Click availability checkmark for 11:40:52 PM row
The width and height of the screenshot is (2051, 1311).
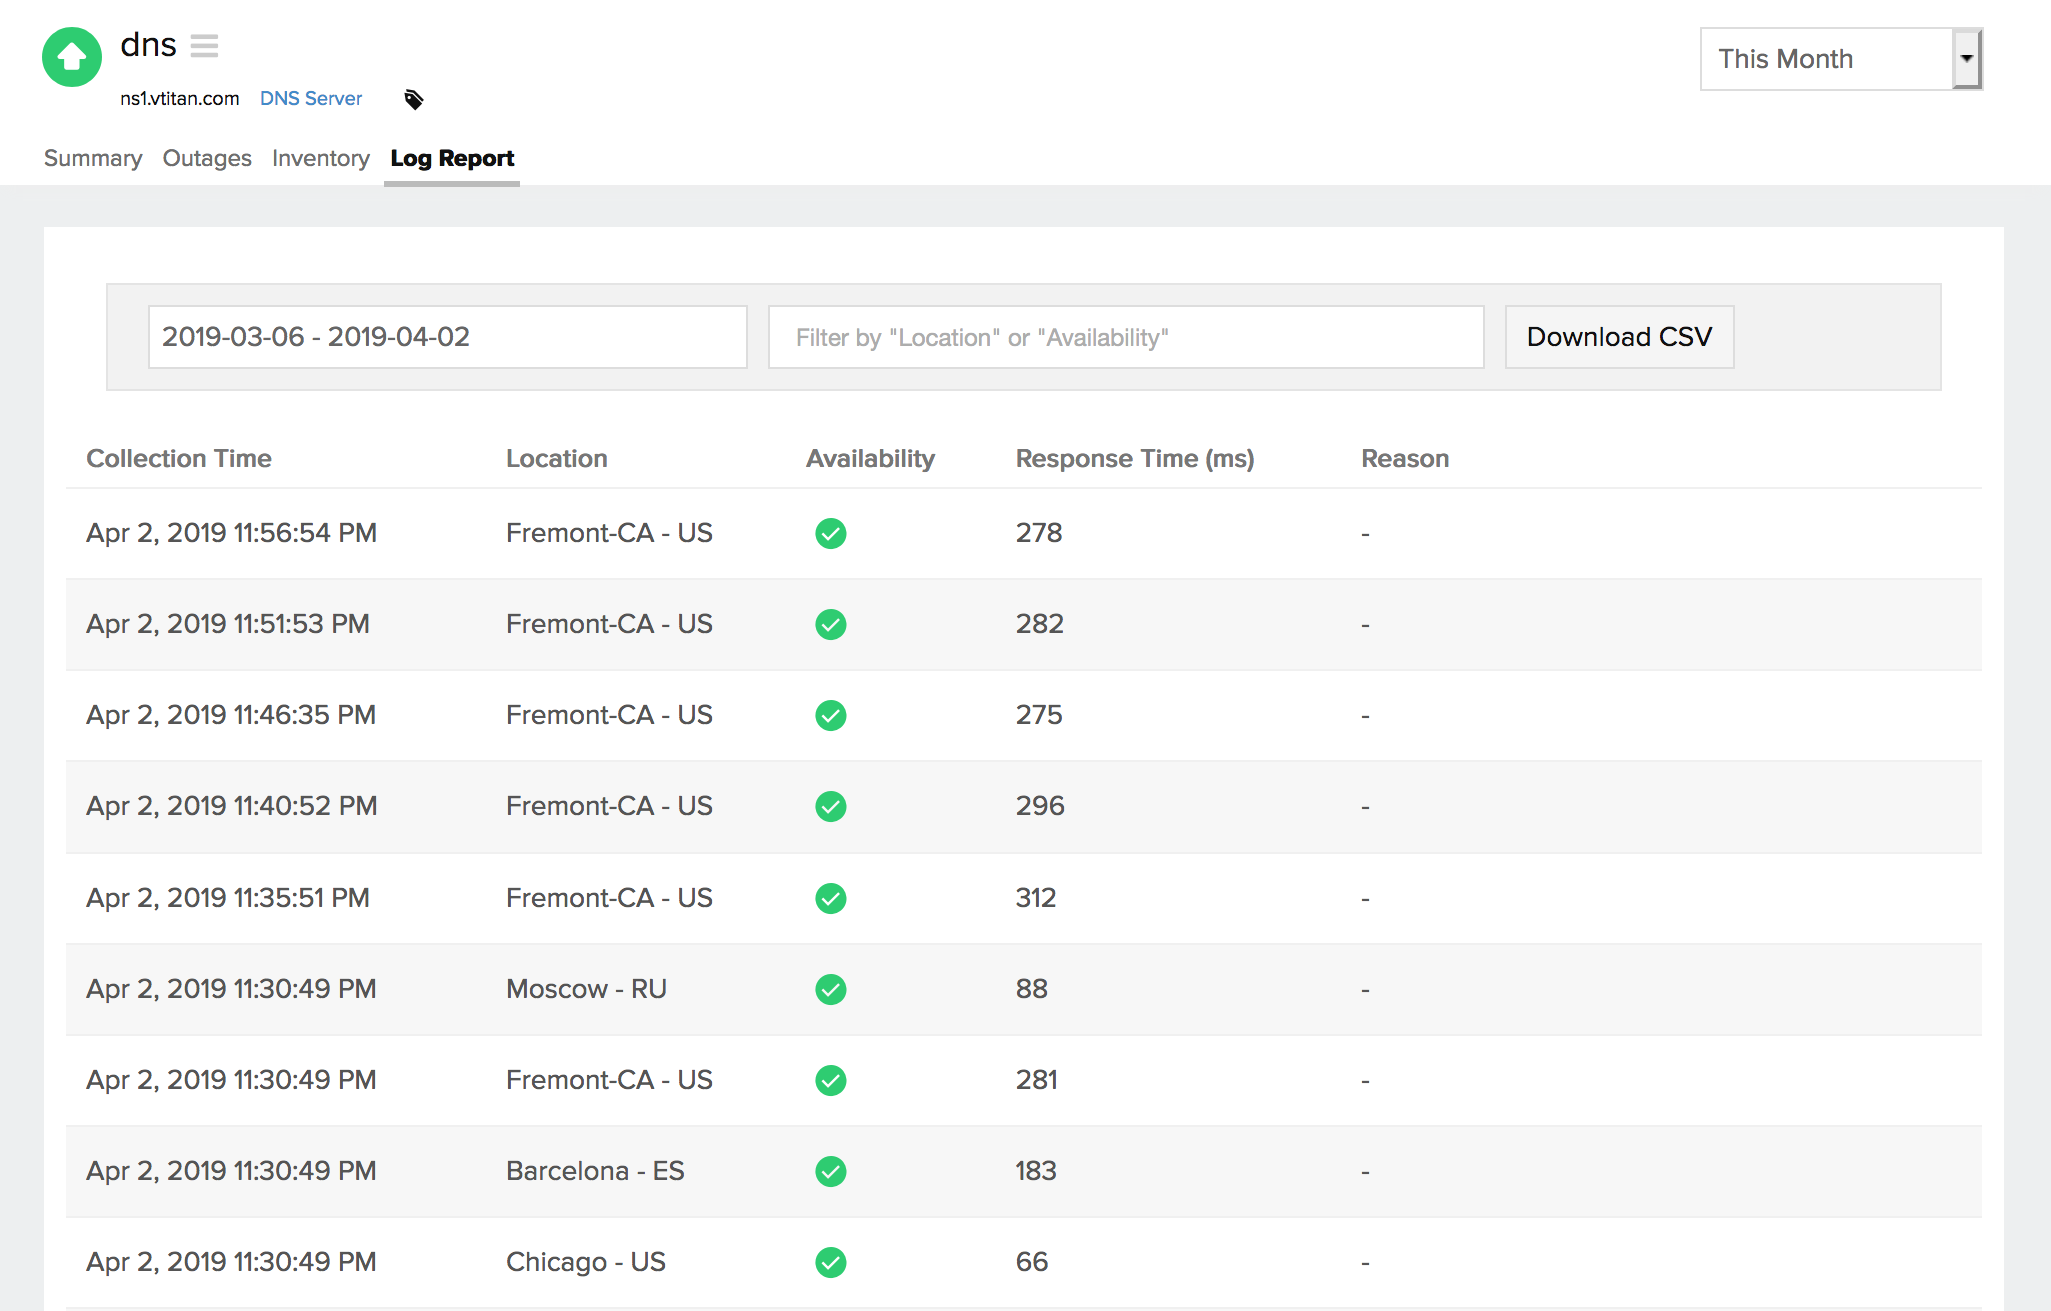830,806
